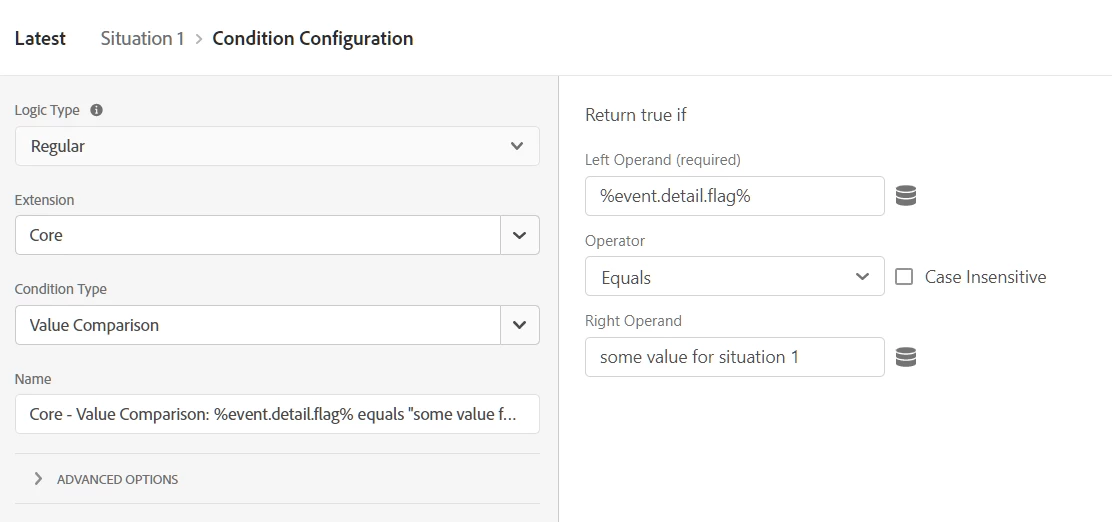Click the Name text field
Viewport: 1112px width, 522px height.
click(x=277, y=414)
